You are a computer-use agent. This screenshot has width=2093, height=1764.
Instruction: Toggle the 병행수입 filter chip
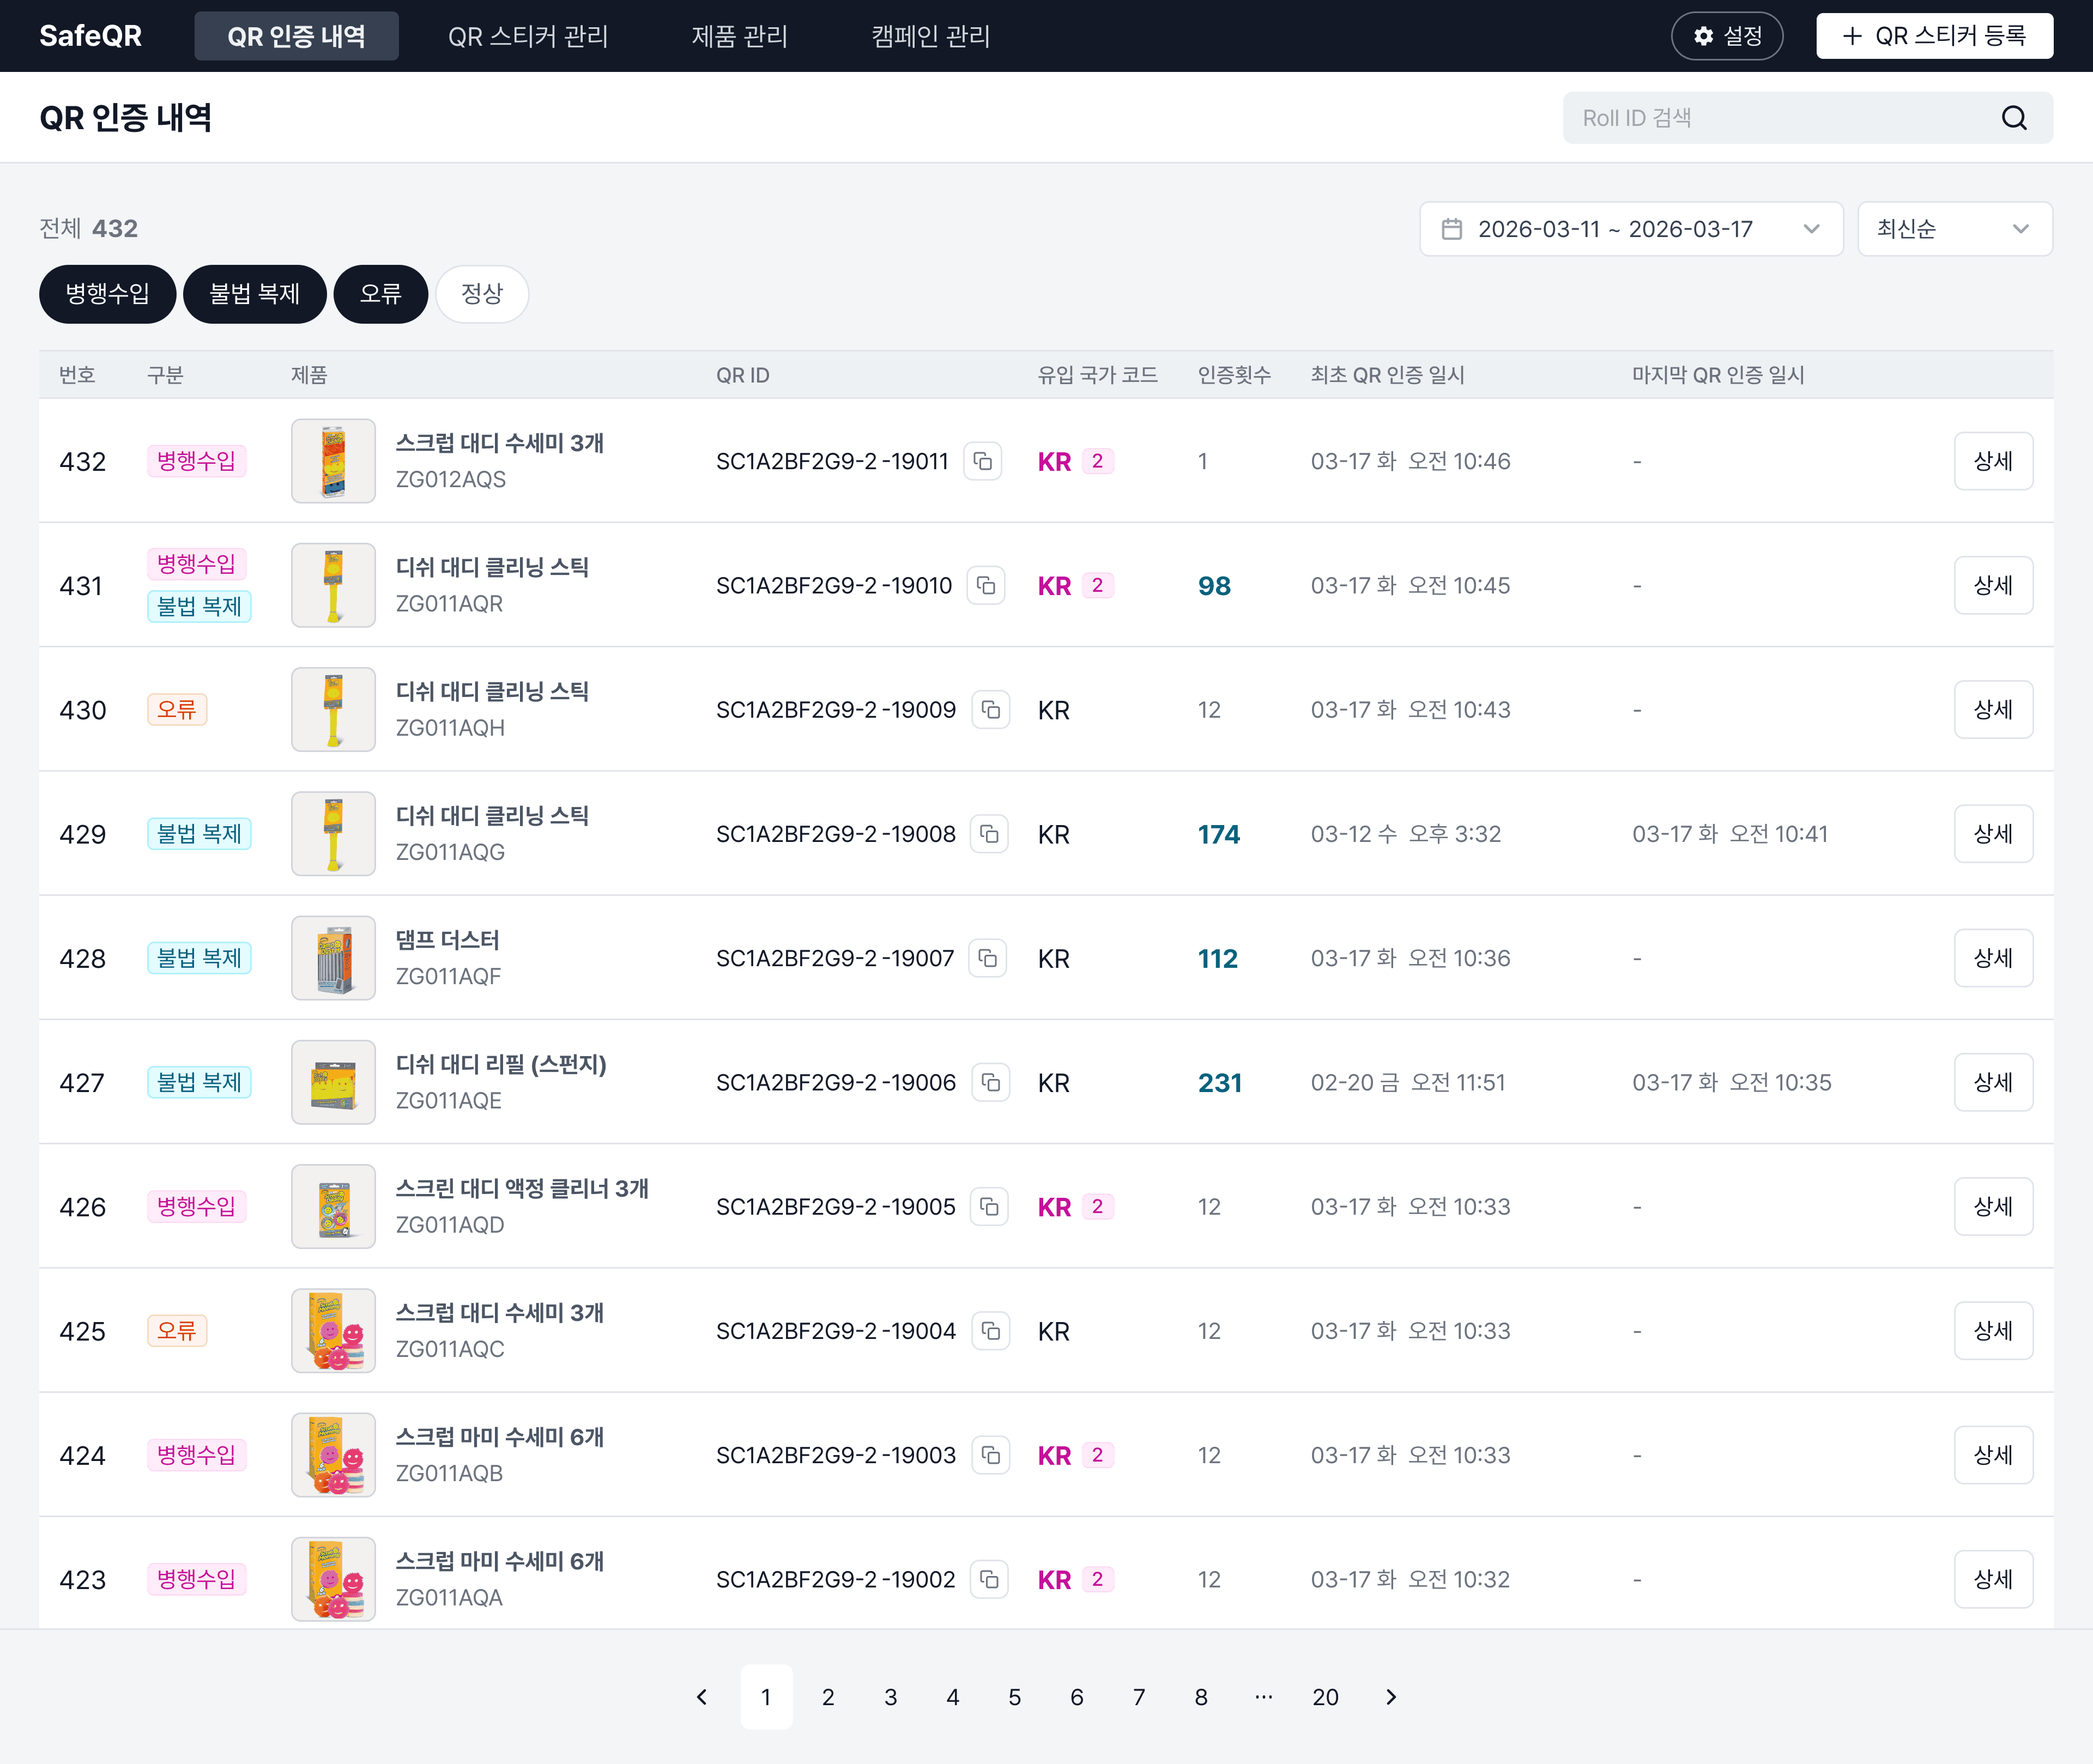[107, 294]
